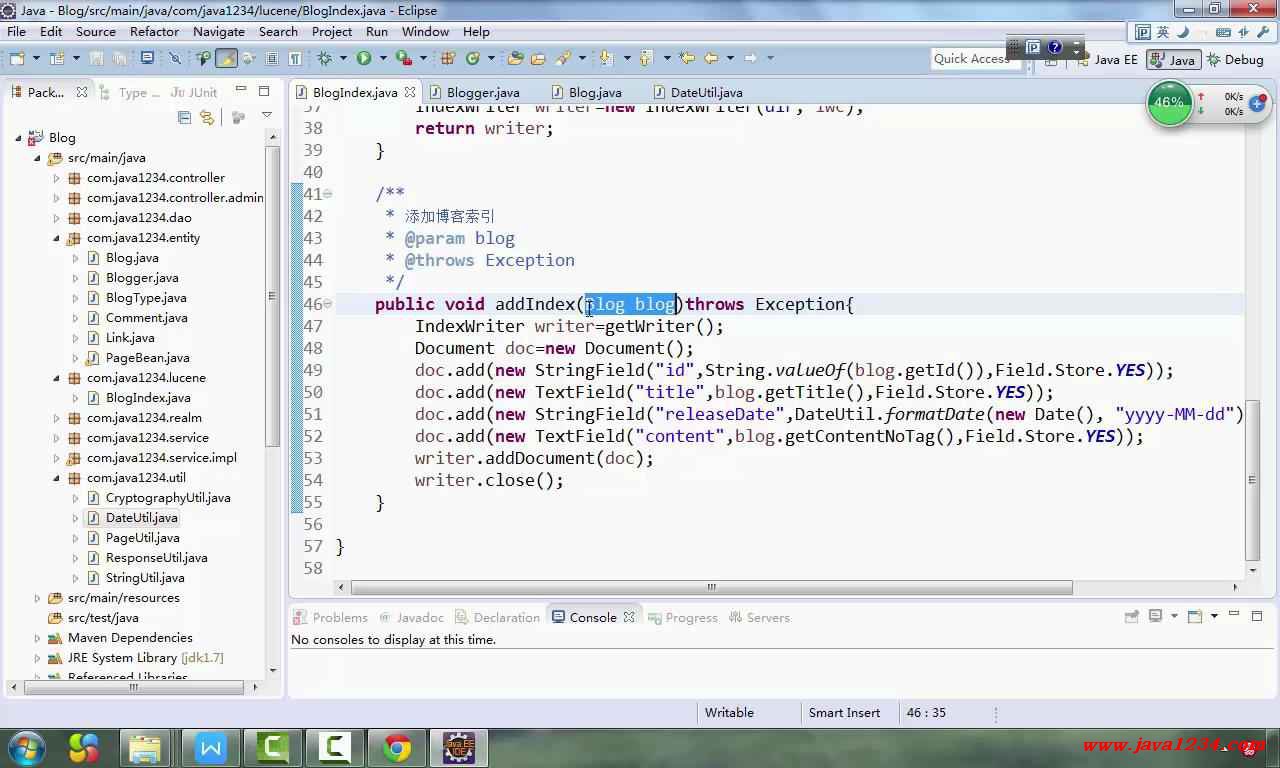Click the Windows Start button
Viewport: 1280px width, 768px height.
[x=26, y=748]
